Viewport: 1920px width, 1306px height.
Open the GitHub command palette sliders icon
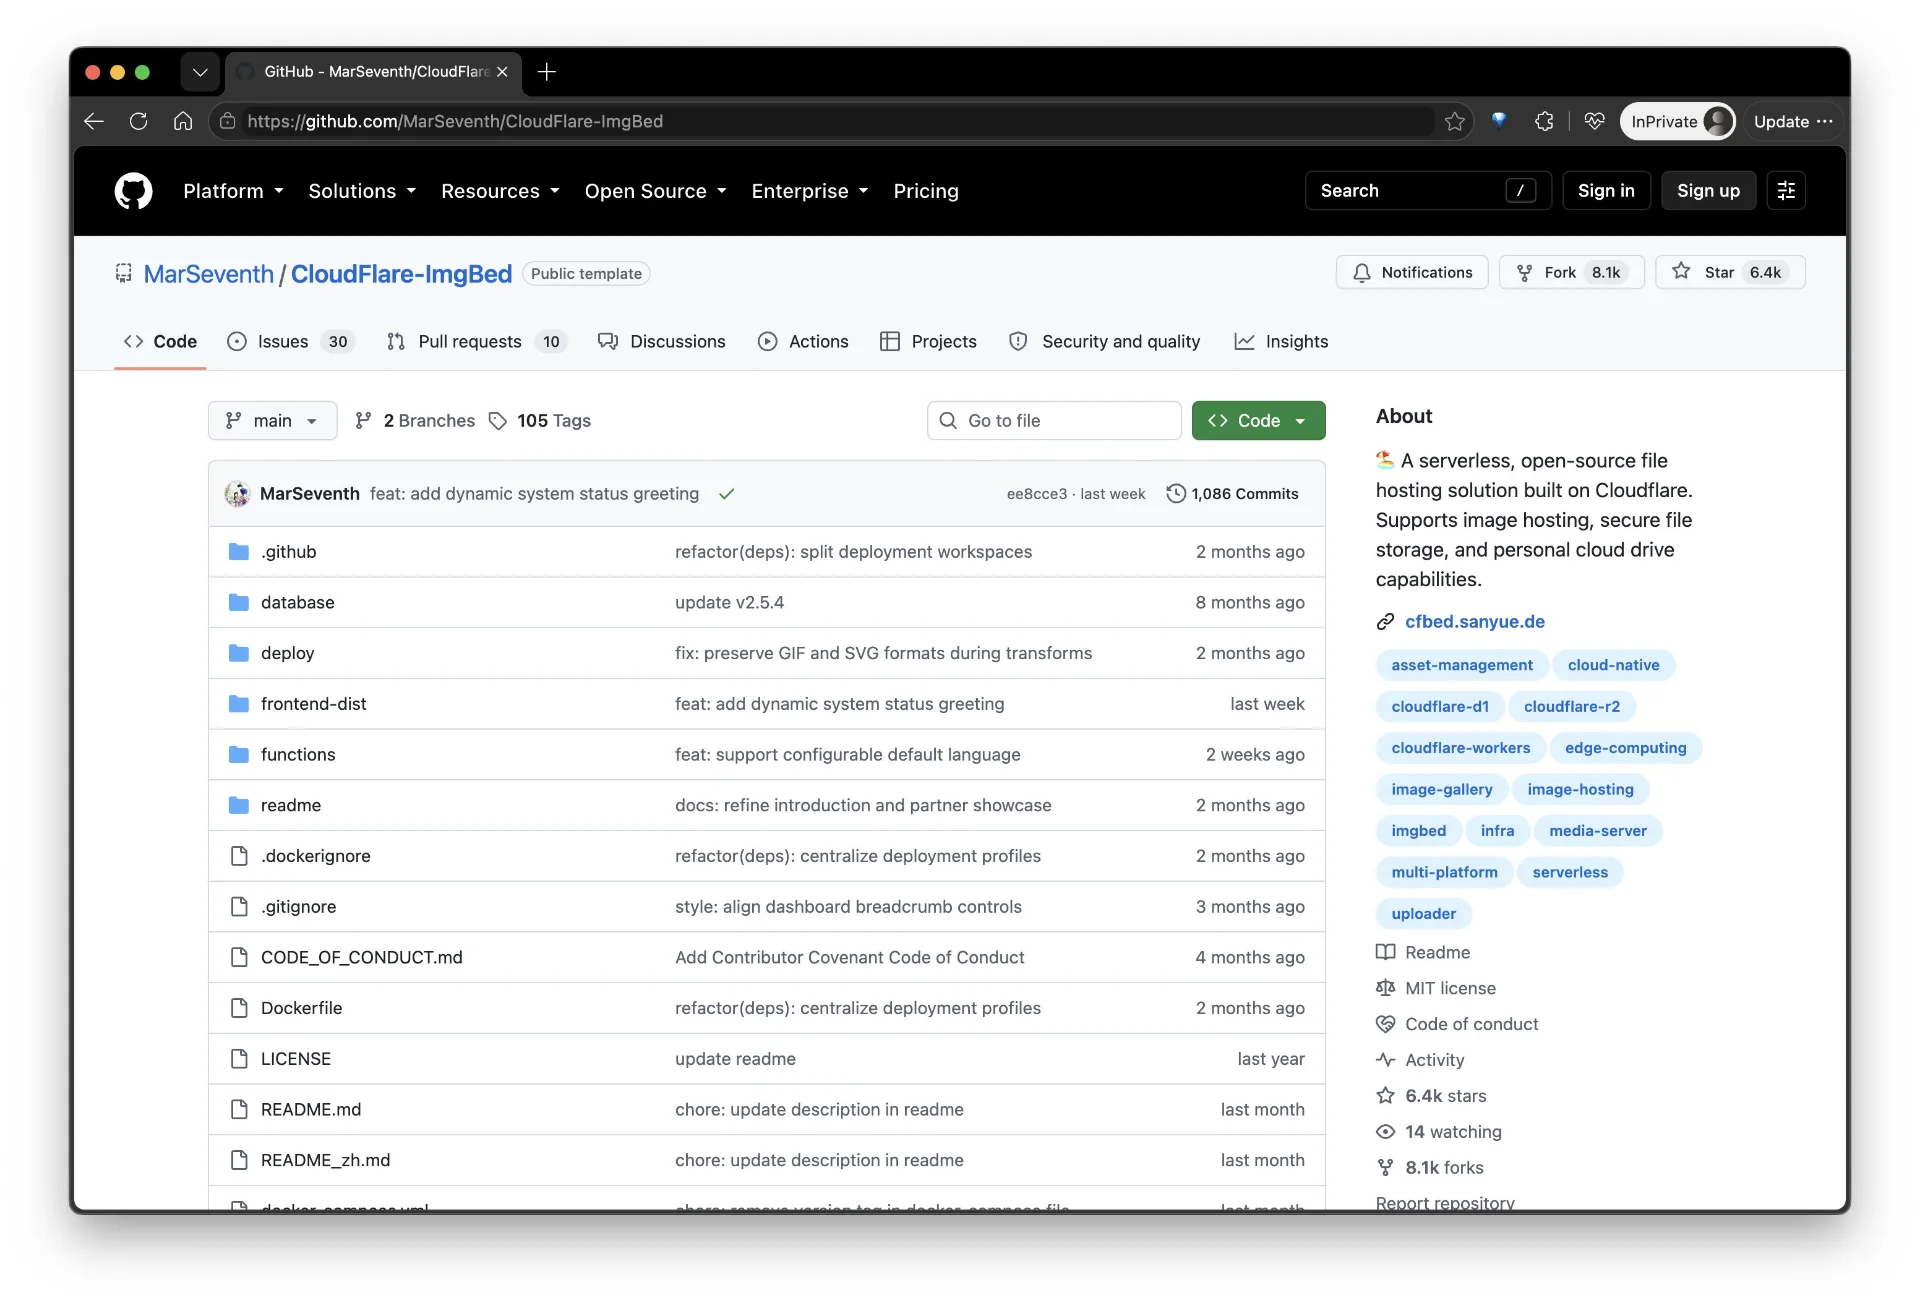(1786, 191)
